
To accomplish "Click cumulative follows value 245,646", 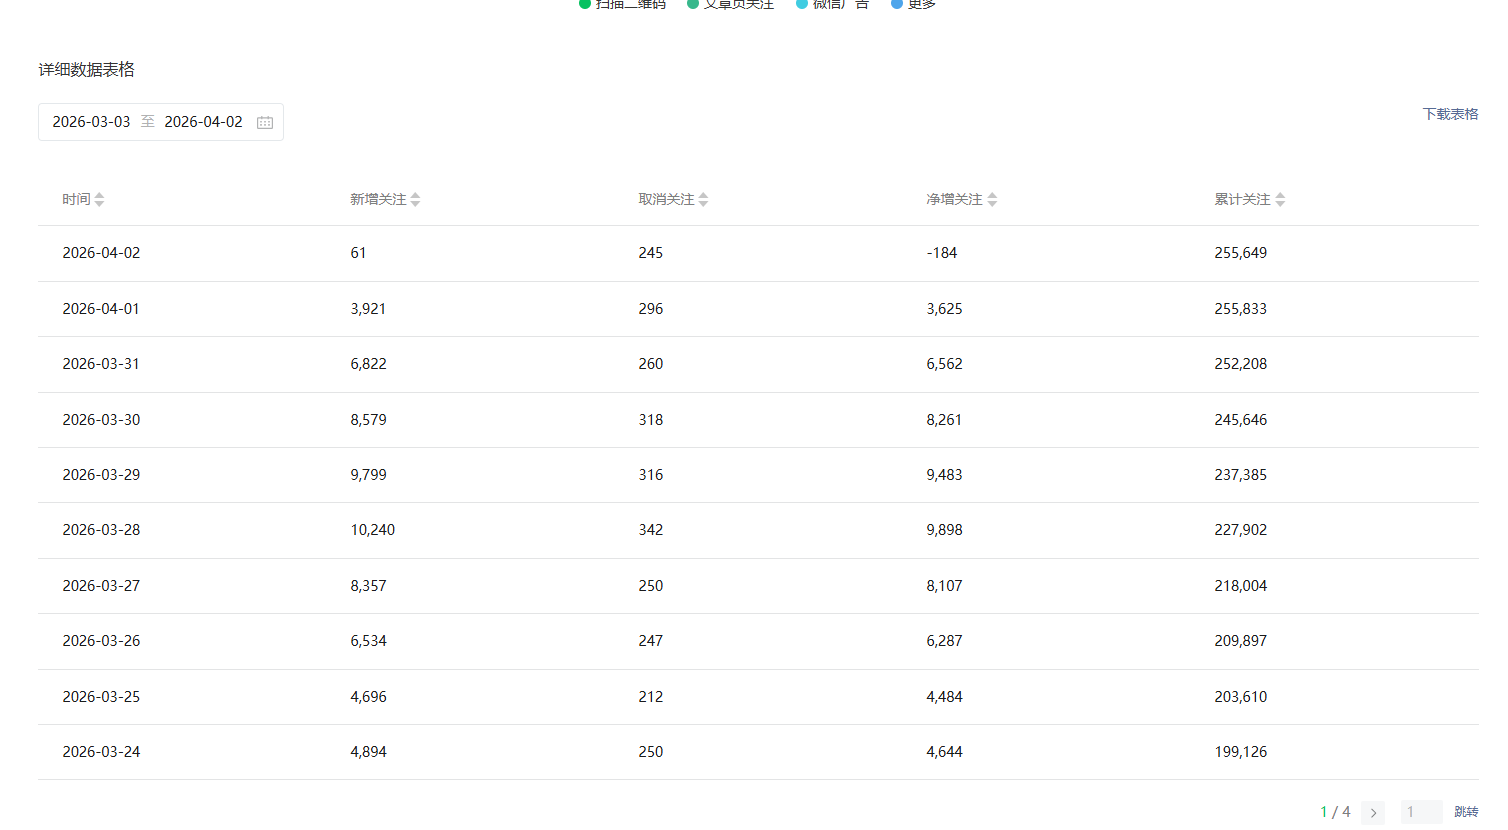I will click(x=1240, y=420).
